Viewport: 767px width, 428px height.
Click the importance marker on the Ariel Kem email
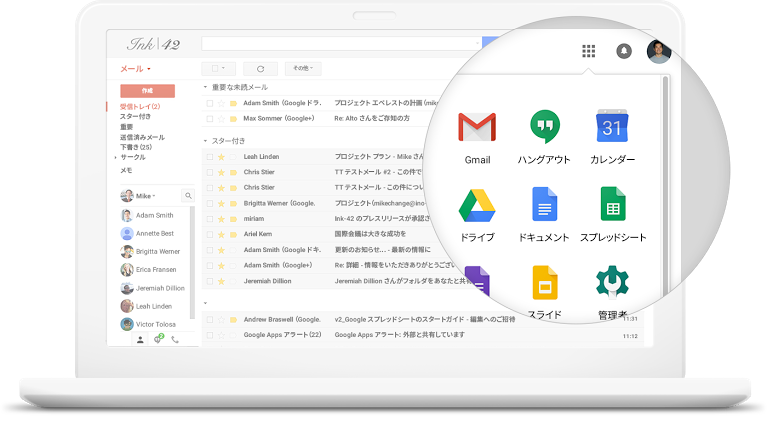click(233, 234)
